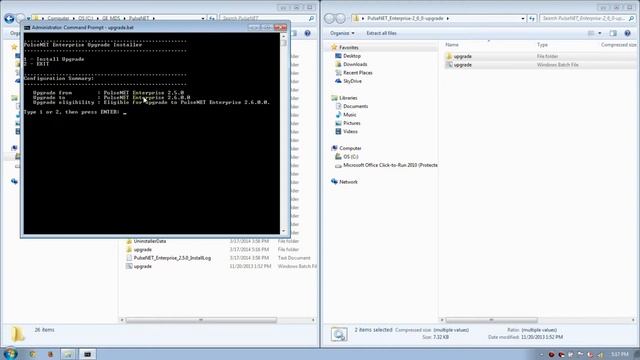
Task: Sort by Name column in right window
Action: pos(451,45)
